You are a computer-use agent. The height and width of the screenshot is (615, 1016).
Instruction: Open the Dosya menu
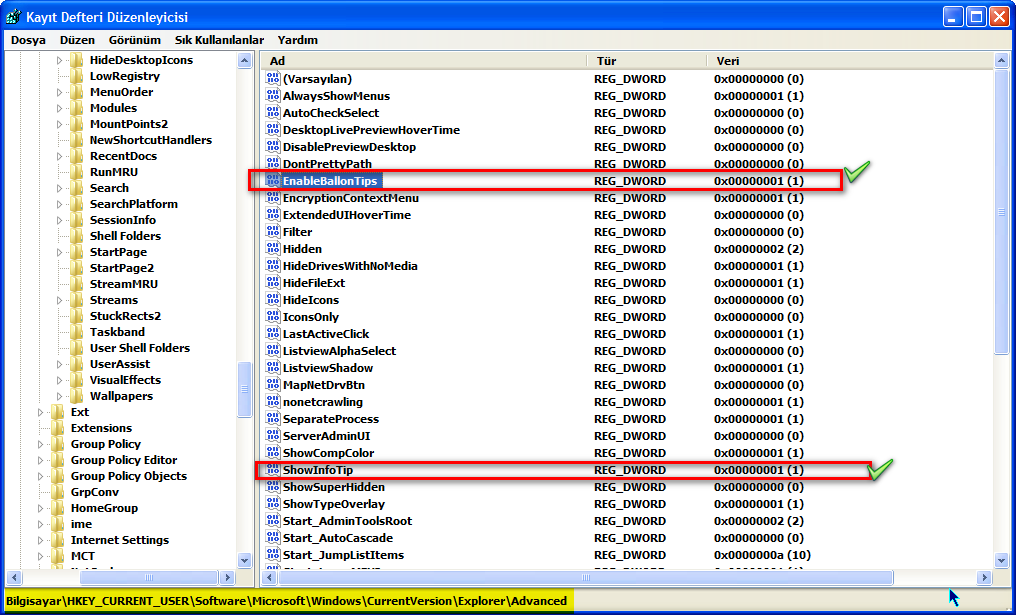[x=29, y=40]
